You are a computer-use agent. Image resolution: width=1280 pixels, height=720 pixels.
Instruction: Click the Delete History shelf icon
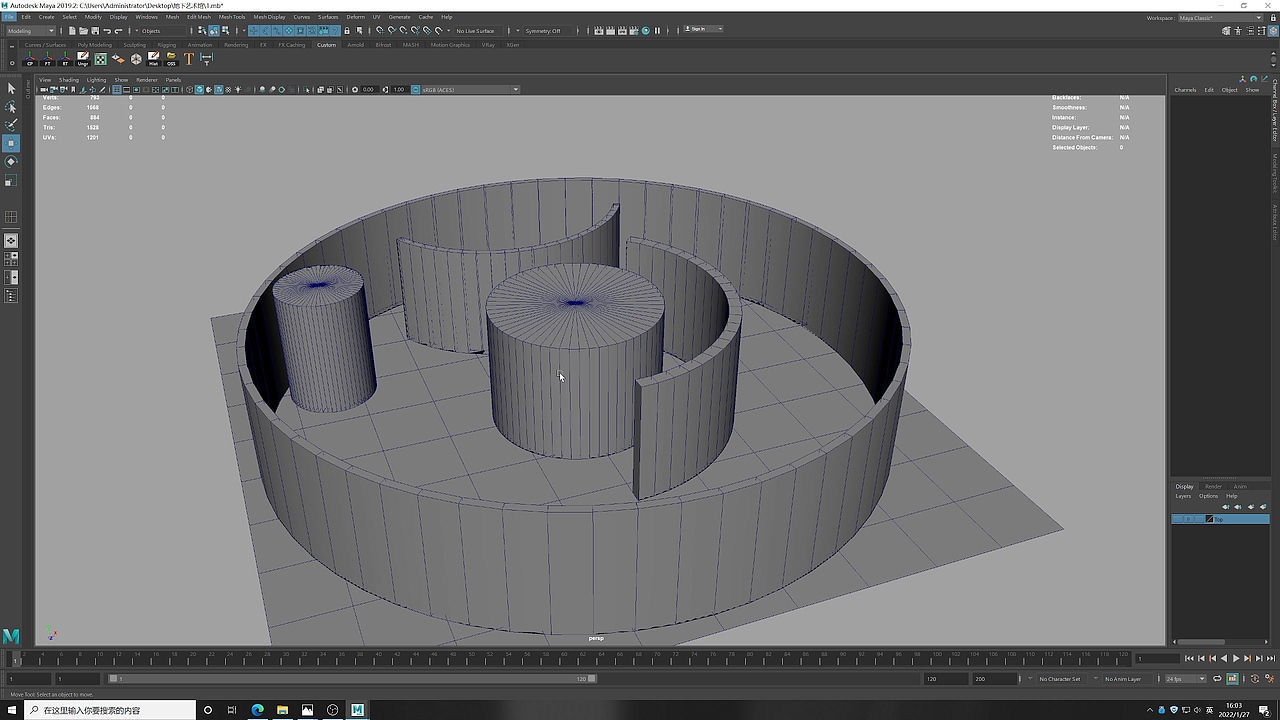[x=153, y=59]
